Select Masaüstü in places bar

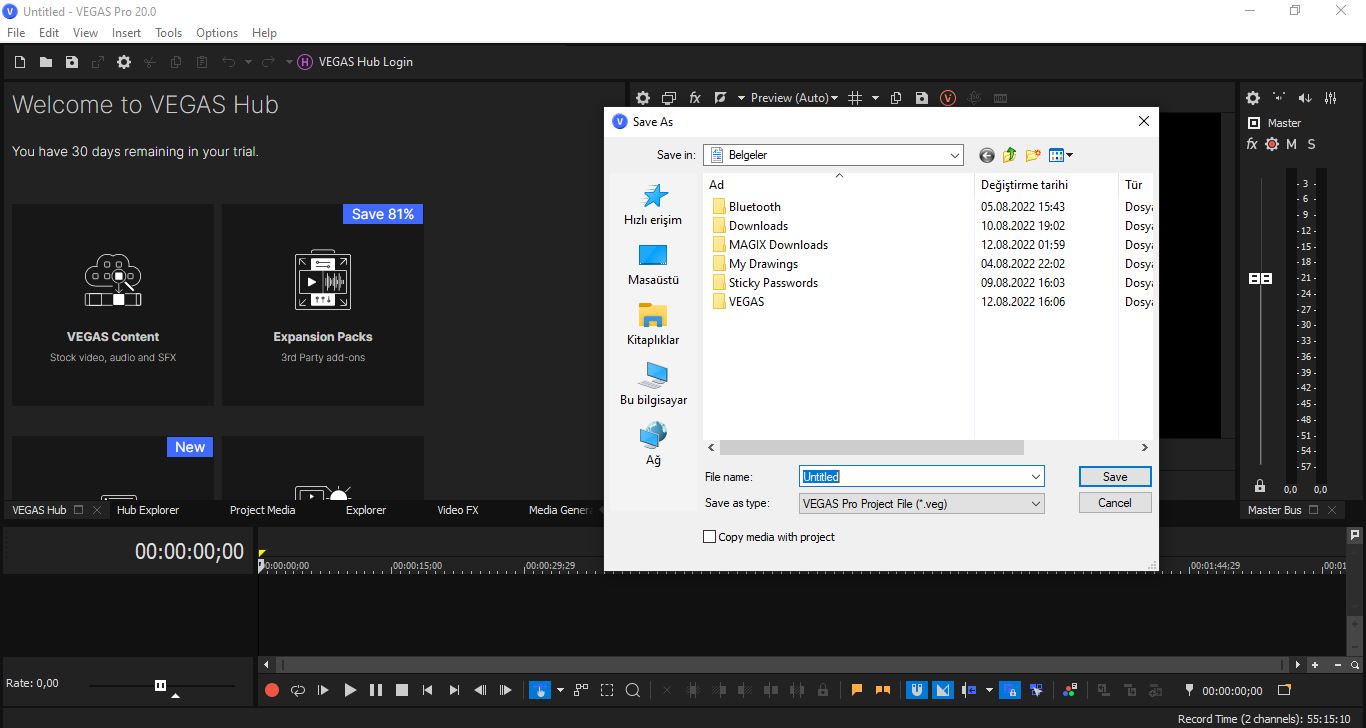[653, 265]
